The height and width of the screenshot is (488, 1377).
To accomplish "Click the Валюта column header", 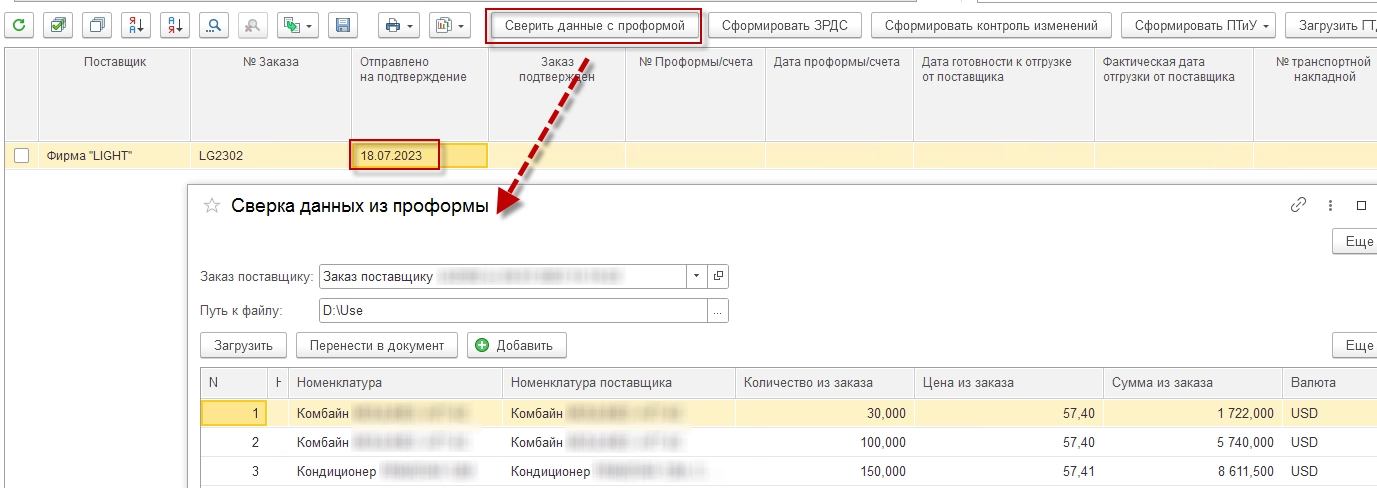I will click(x=1329, y=383).
